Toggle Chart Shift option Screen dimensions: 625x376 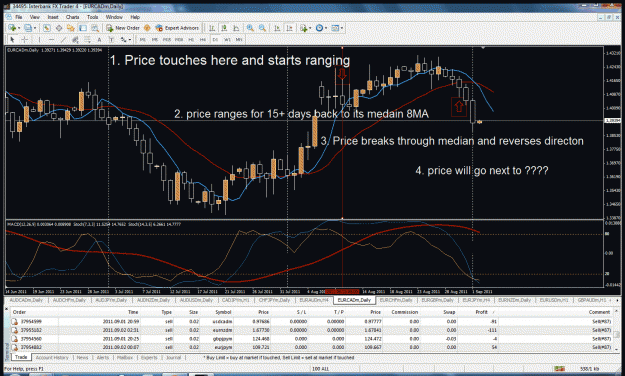[289, 28]
